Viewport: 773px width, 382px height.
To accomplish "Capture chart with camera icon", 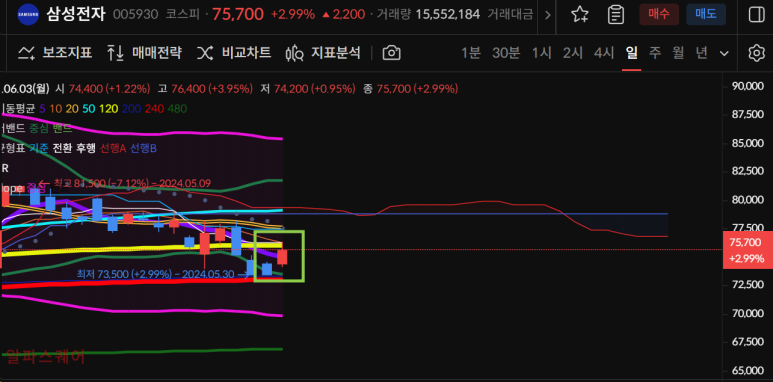I will point(391,53).
